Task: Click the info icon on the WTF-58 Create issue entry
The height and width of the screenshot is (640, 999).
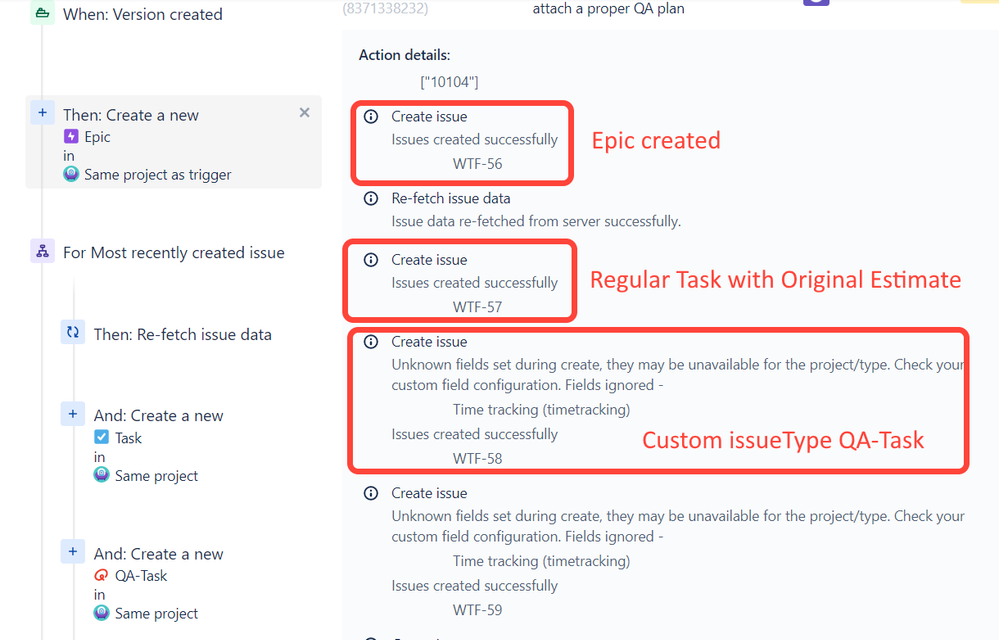Action: point(371,341)
